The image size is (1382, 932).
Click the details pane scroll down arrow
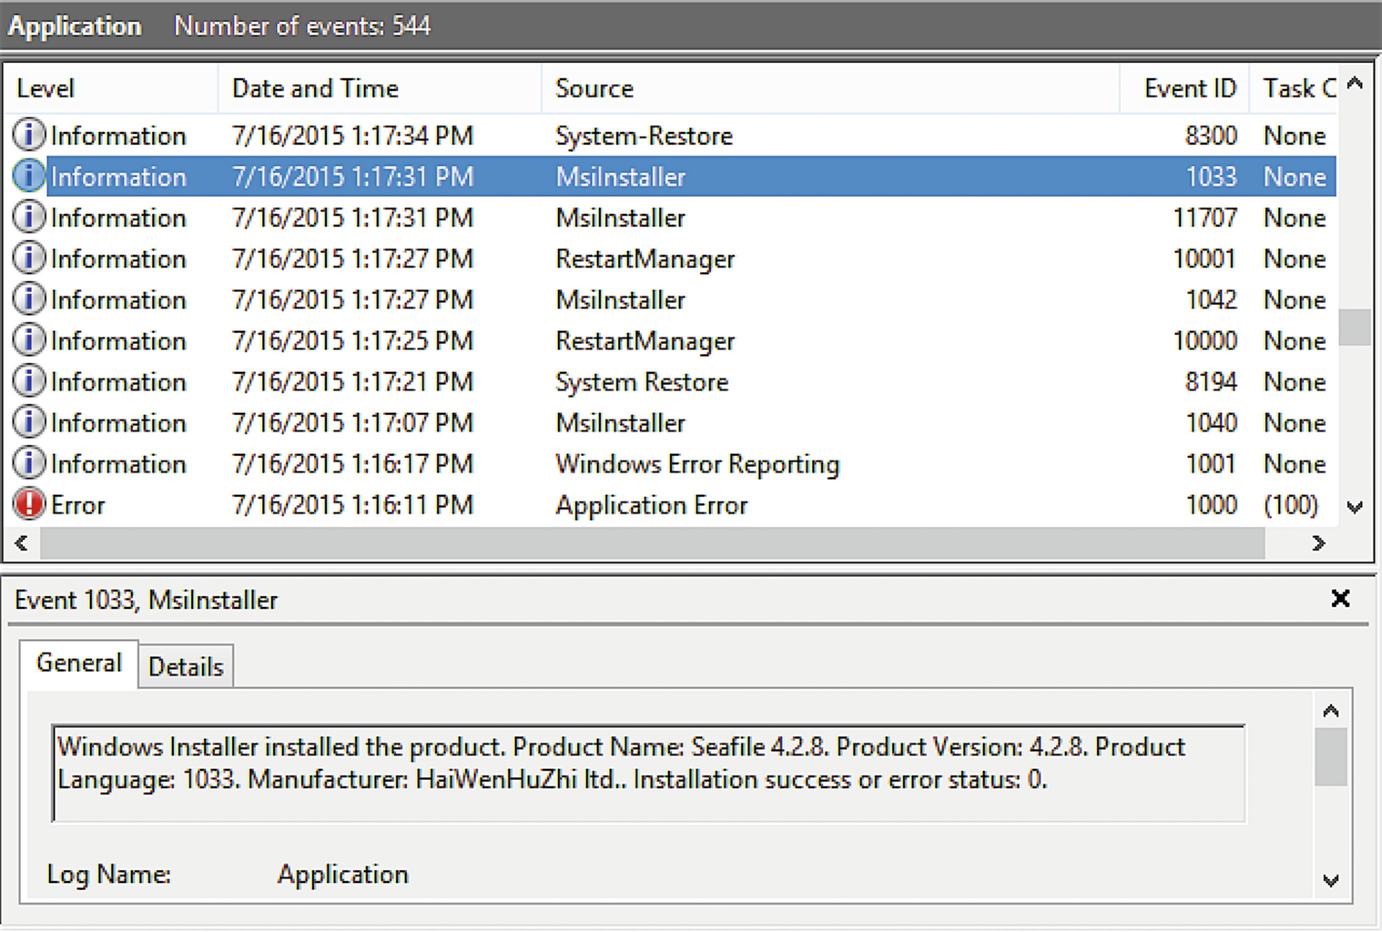tap(1331, 880)
